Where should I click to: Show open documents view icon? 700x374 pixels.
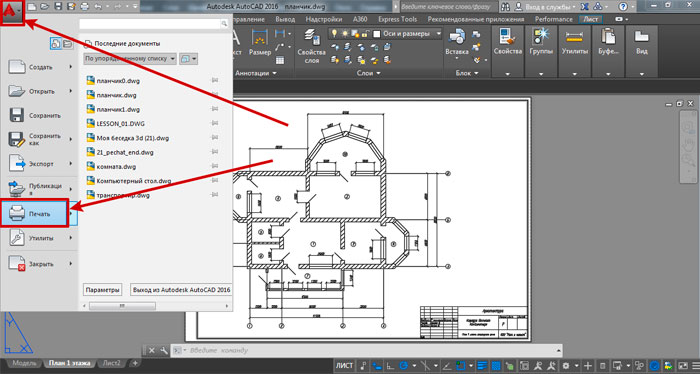pyautogui.click(x=67, y=44)
